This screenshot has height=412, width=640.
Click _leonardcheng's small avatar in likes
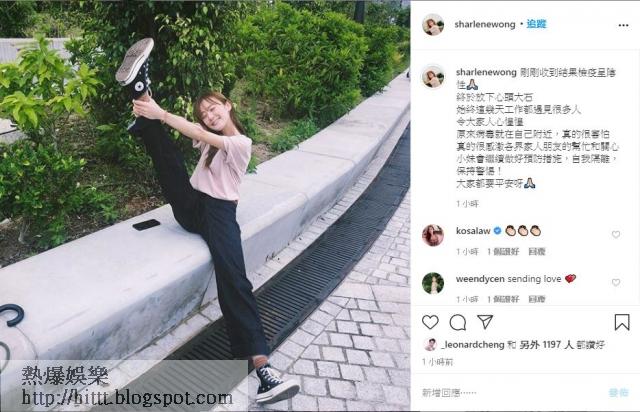pyautogui.click(x=430, y=345)
